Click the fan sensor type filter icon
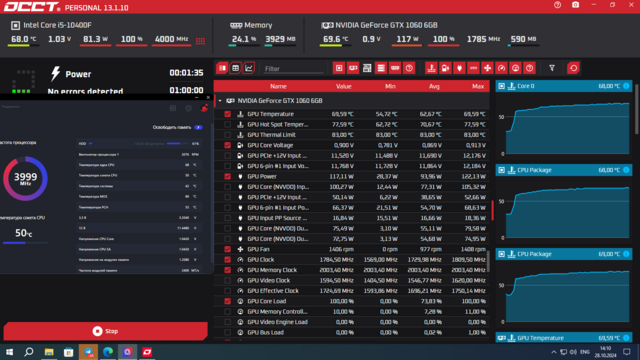 click(x=487, y=68)
